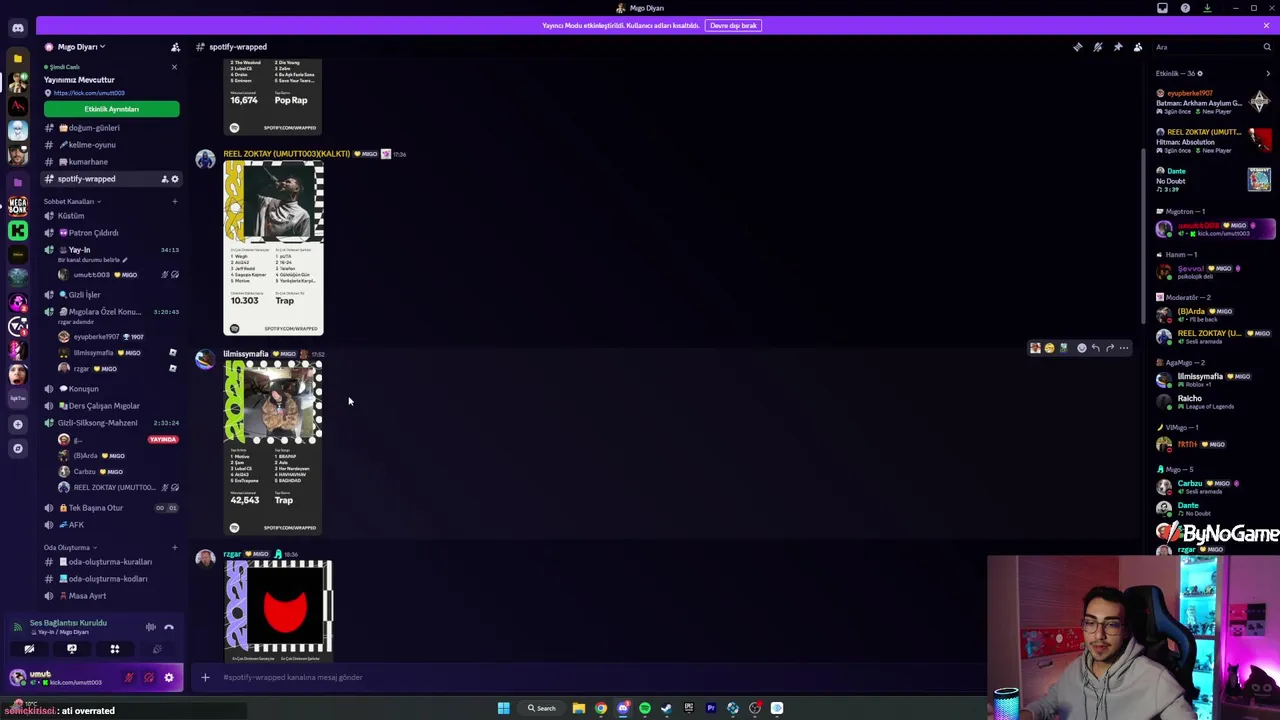
Task: Open pinned messages icon in header
Action: click(1118, 47)
